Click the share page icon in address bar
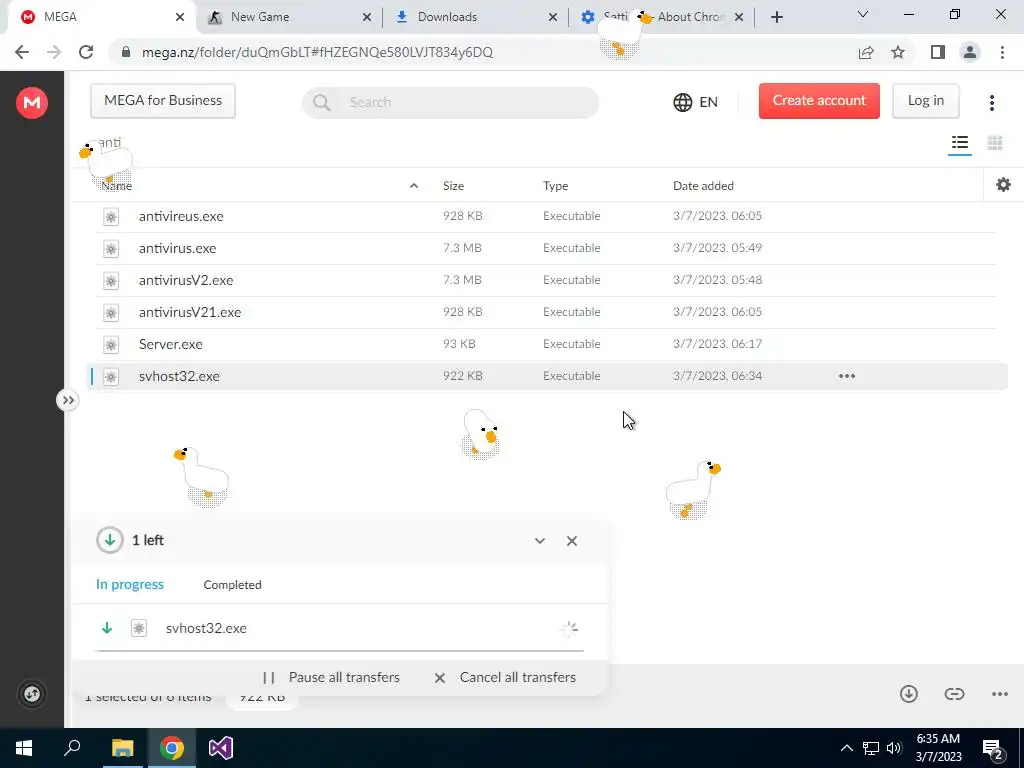This screenshot has height=768, width=1024. 866,52
